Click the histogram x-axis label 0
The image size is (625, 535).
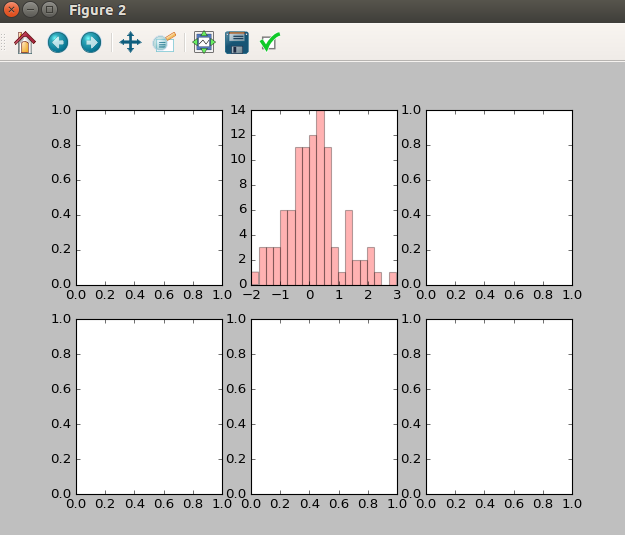point(310,295)
